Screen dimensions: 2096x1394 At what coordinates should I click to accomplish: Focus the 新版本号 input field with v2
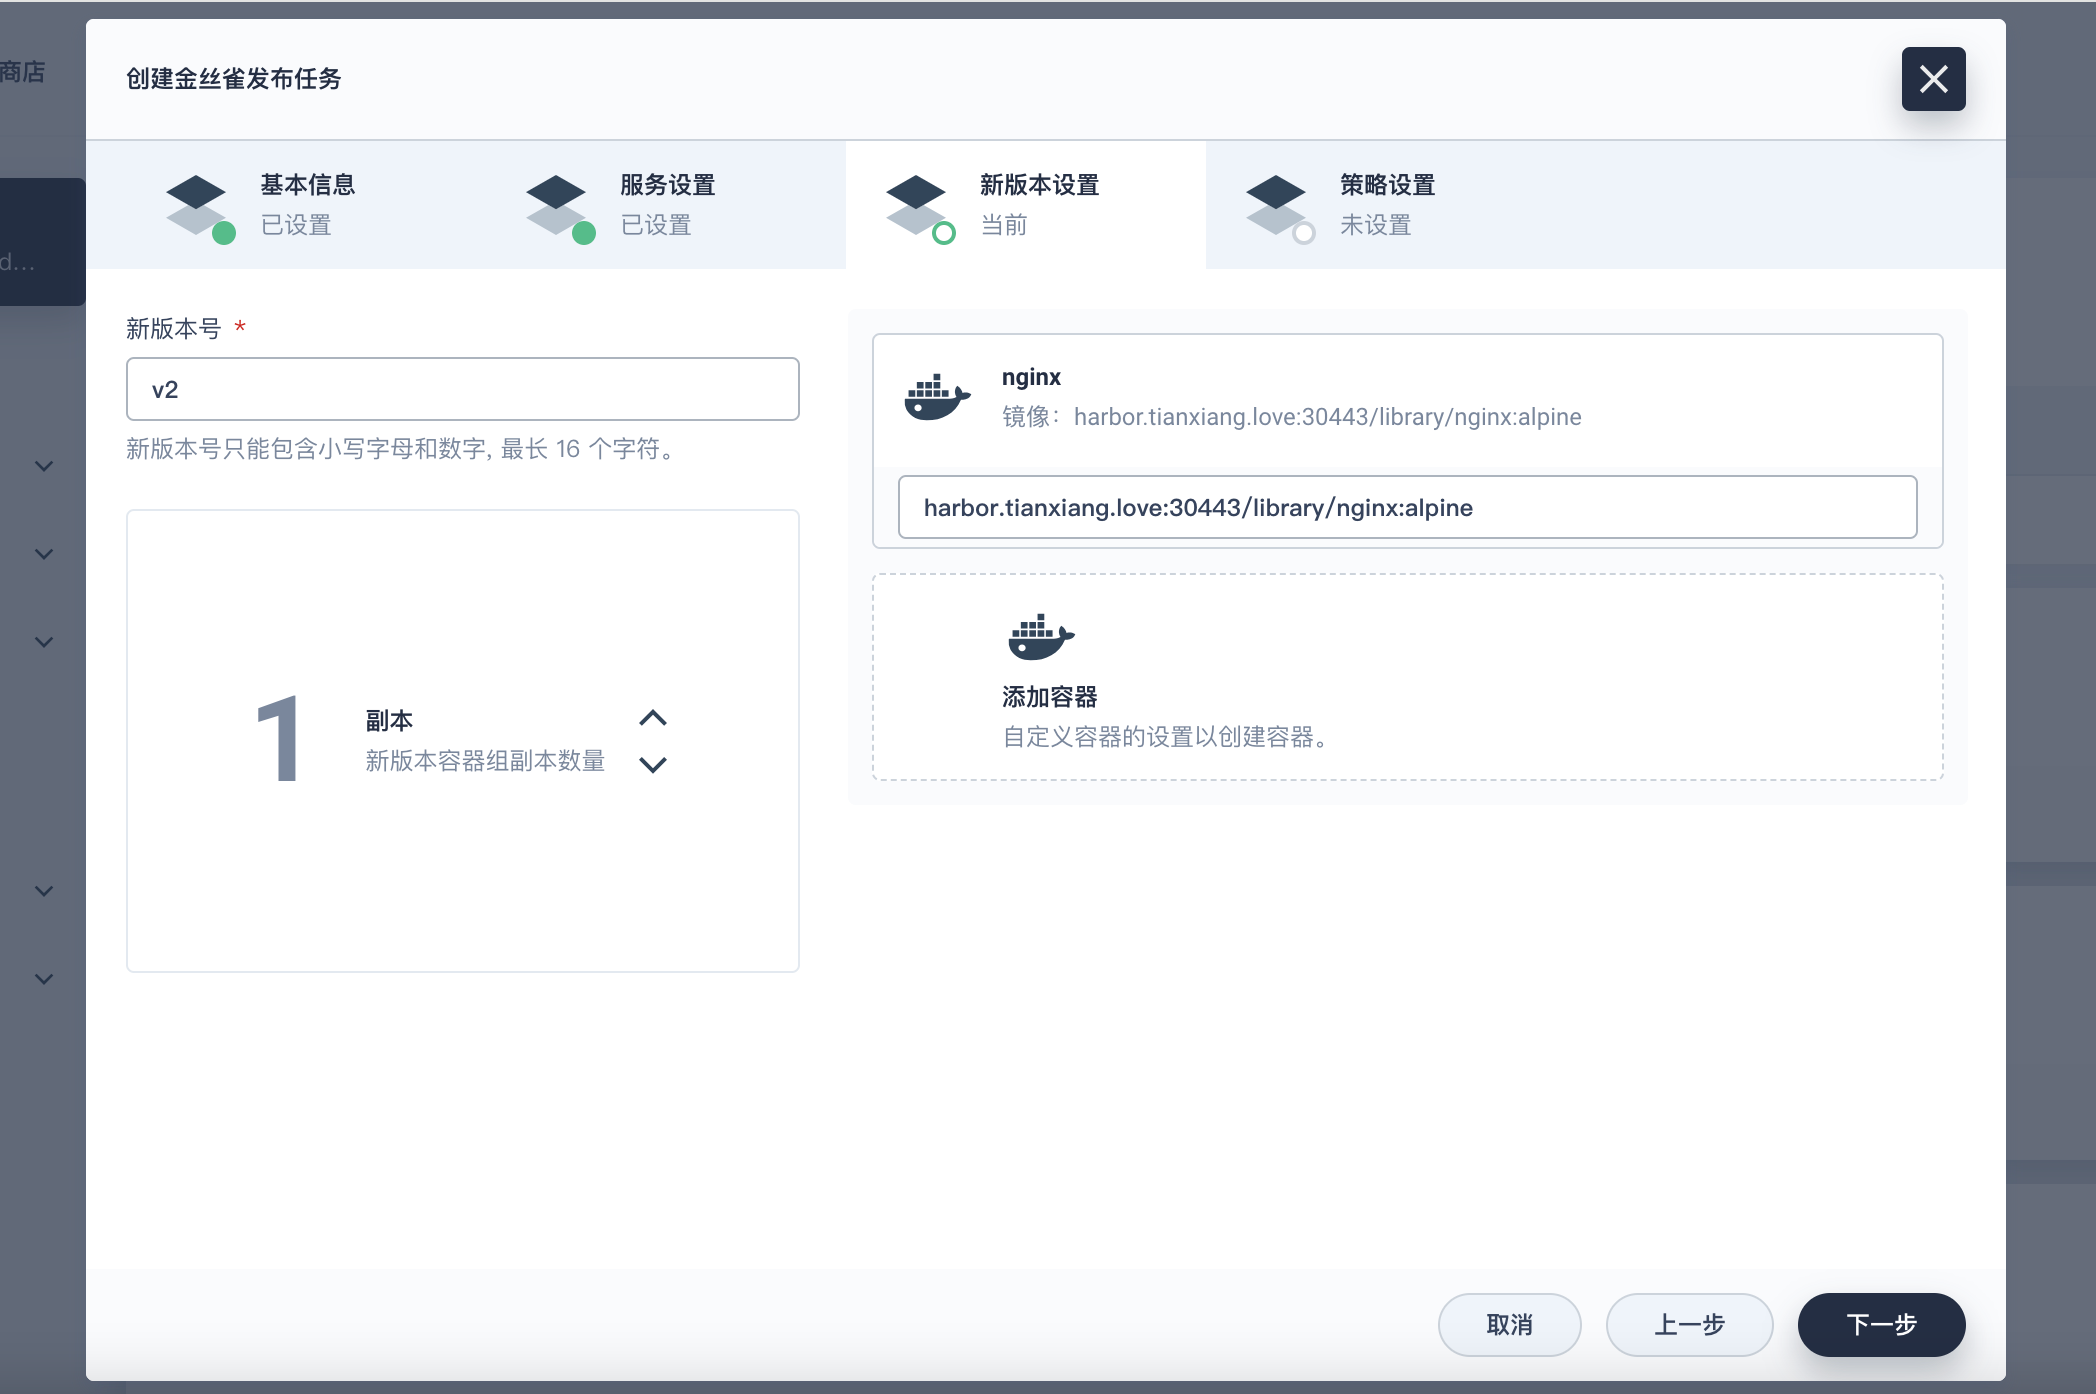pos(462,389)
